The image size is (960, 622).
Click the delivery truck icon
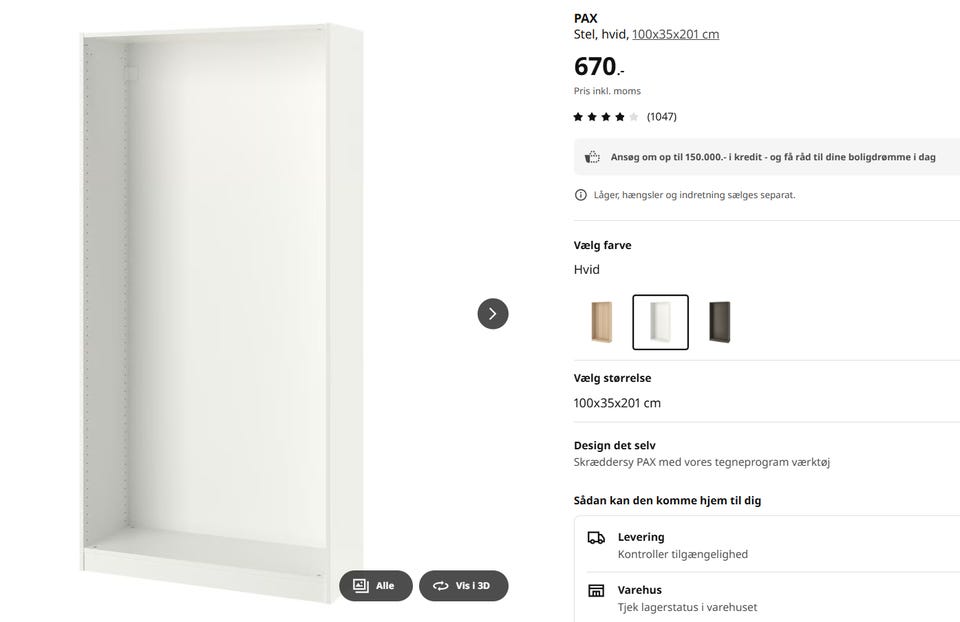pyautogui.click(x=596, y=538)
